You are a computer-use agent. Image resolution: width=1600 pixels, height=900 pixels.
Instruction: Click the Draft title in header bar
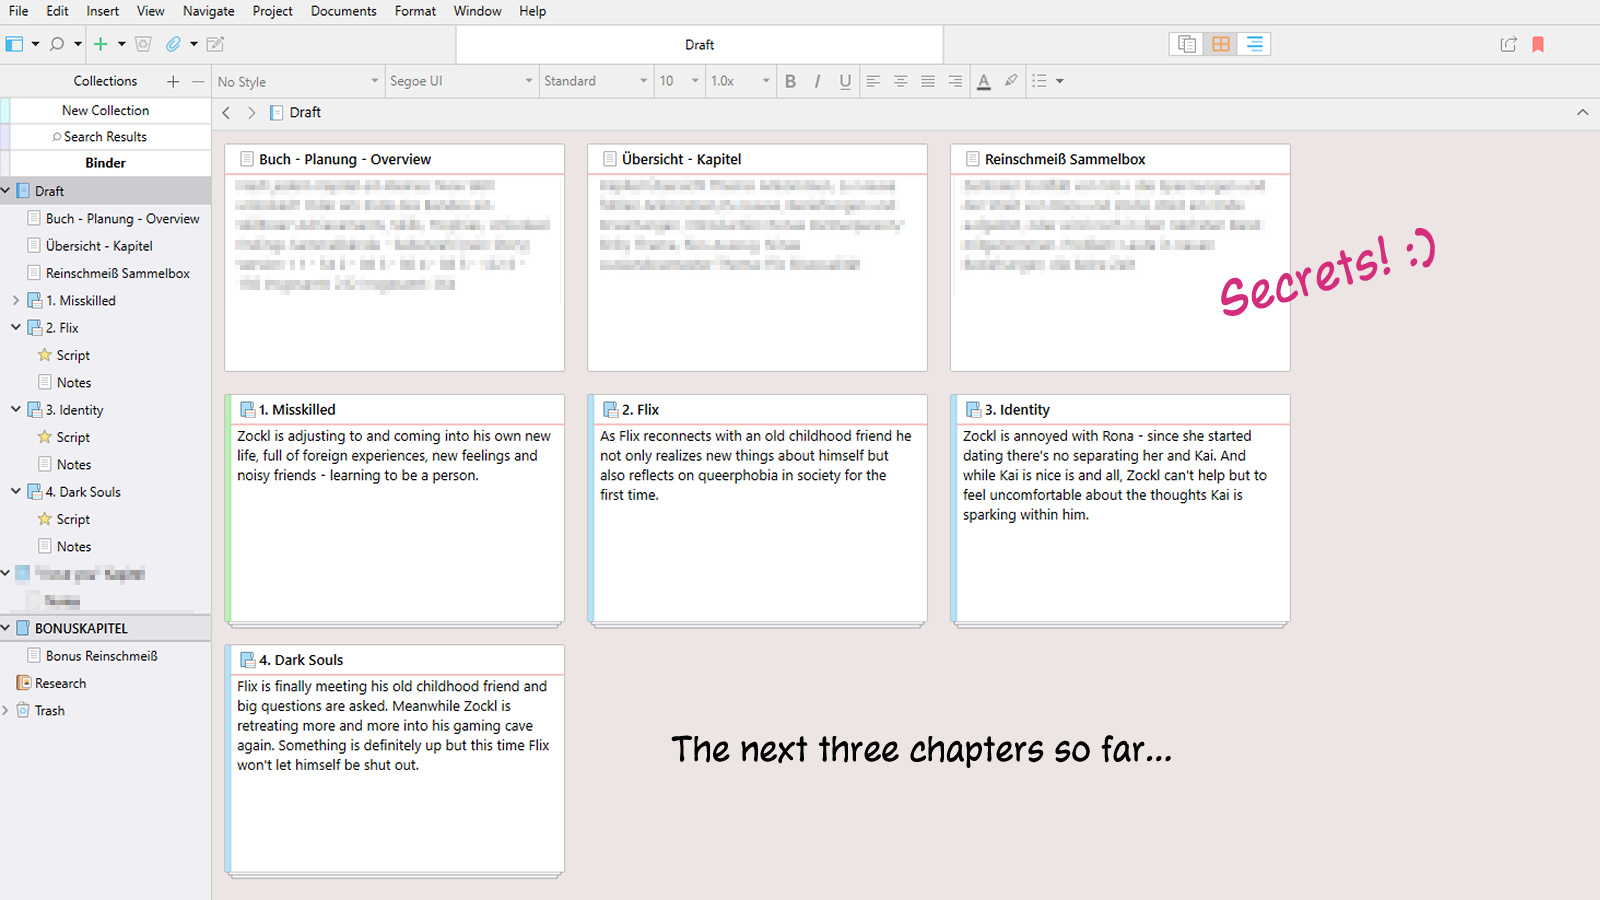(699, 45)
